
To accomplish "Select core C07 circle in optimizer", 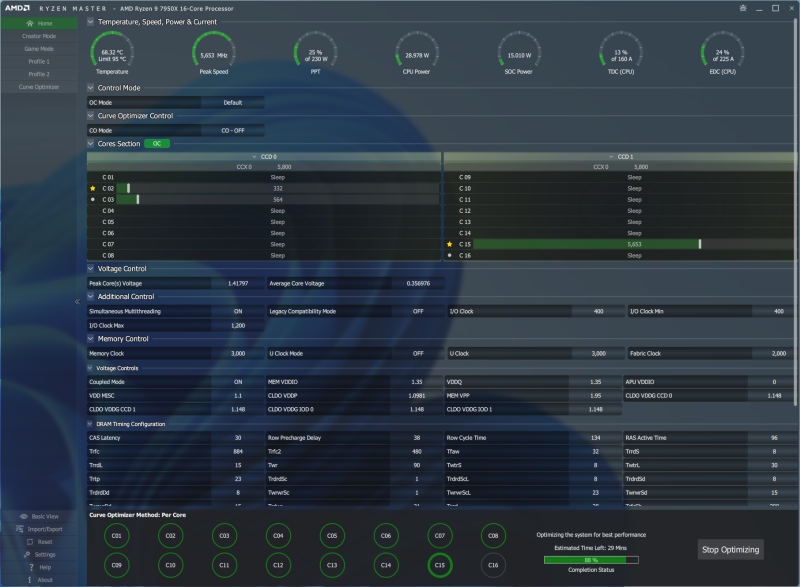I will [440, 536].
